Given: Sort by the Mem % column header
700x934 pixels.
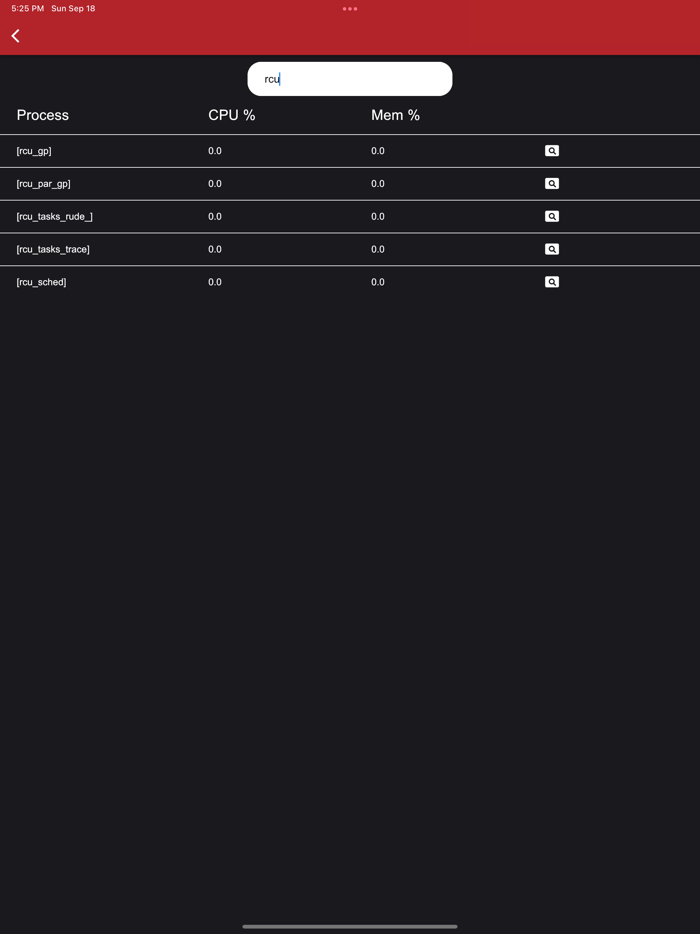Looking at the screenshot, I should pos(395,115).
